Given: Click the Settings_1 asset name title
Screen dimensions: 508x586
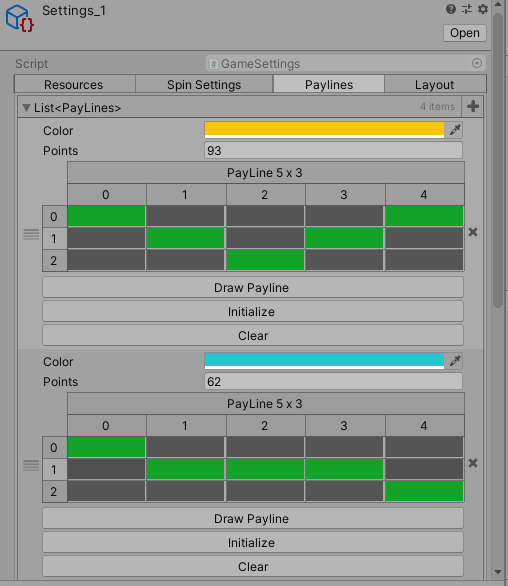Looking at the screenshot, I should pyautogui.click(x=74, y=10).
